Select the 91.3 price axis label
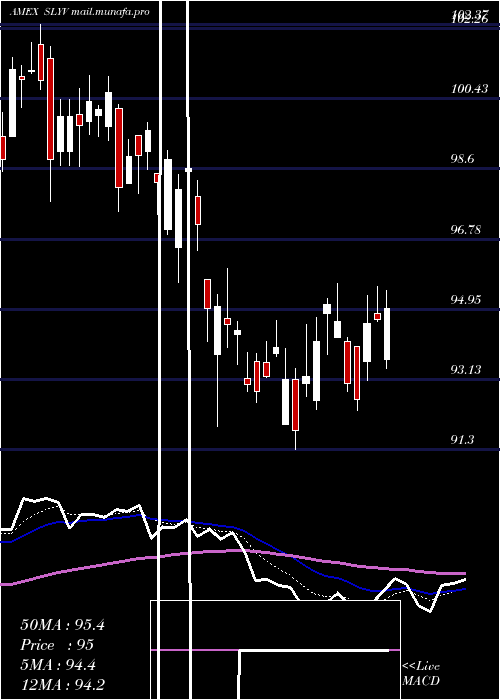 [x=462, y=440]
